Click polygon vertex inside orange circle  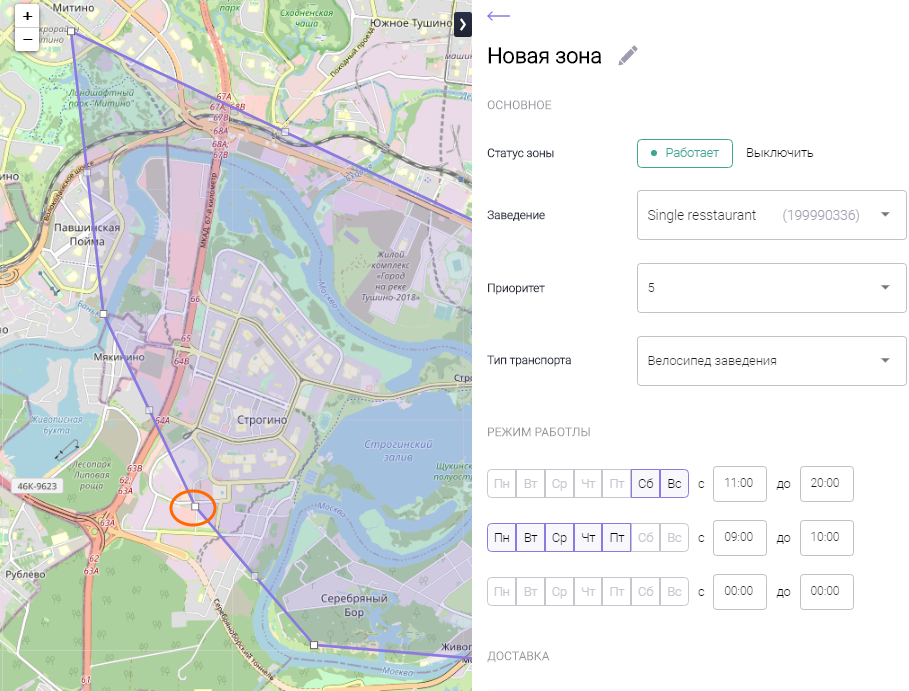click(x=196, y=508)
